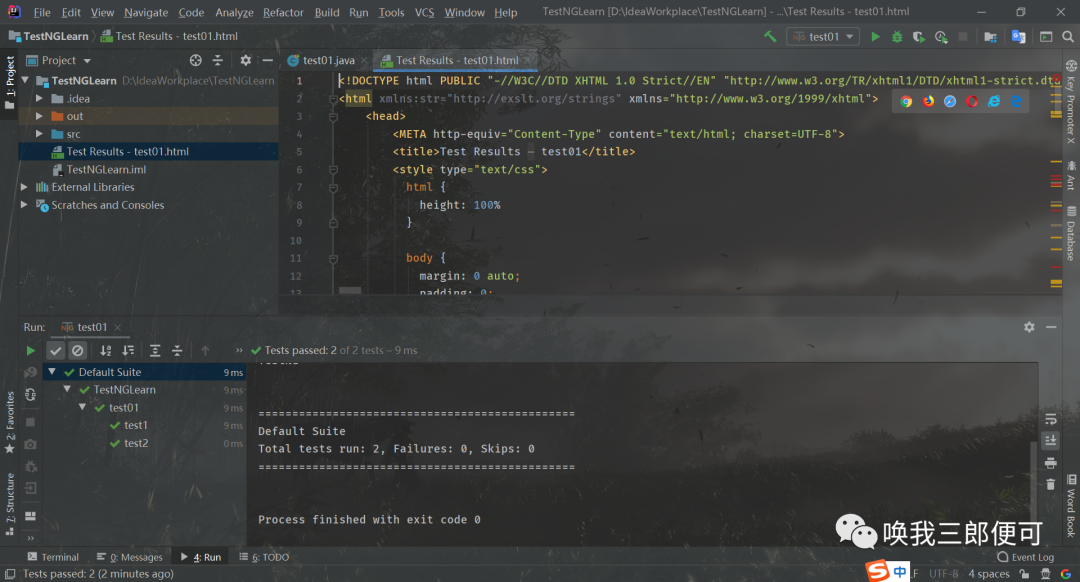
Task: Open the Database side panel
Action: pyautogui.click(x=1071, y=233)
